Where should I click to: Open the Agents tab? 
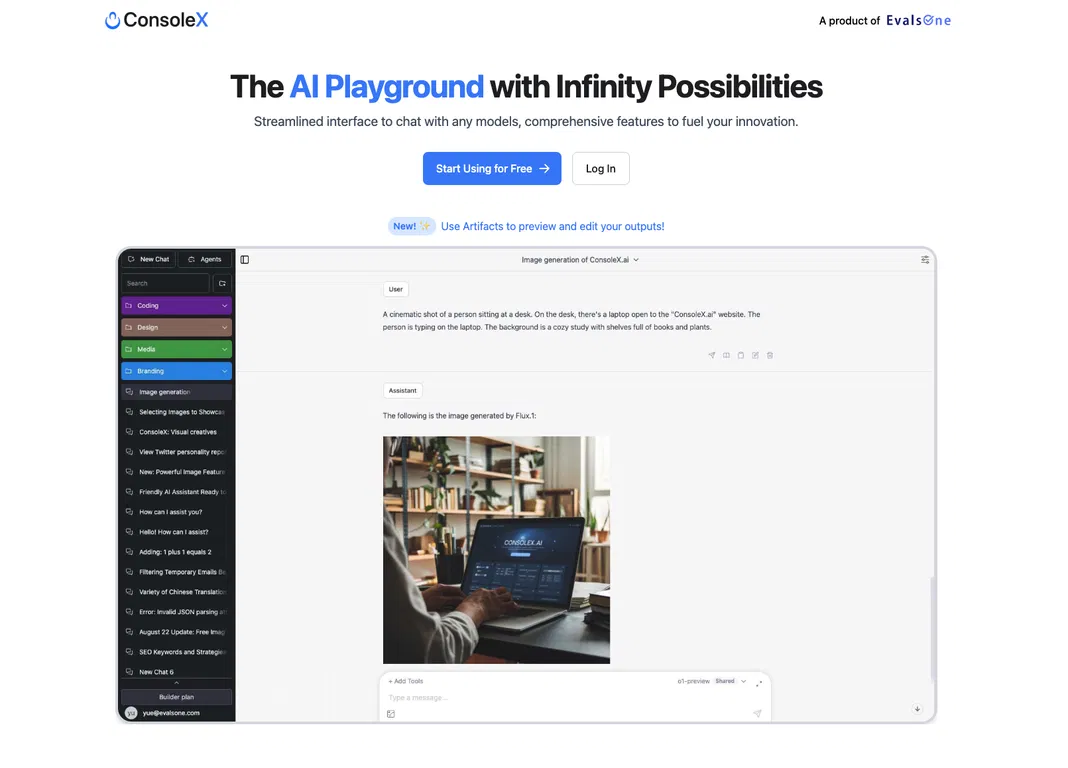click(205, 259)
